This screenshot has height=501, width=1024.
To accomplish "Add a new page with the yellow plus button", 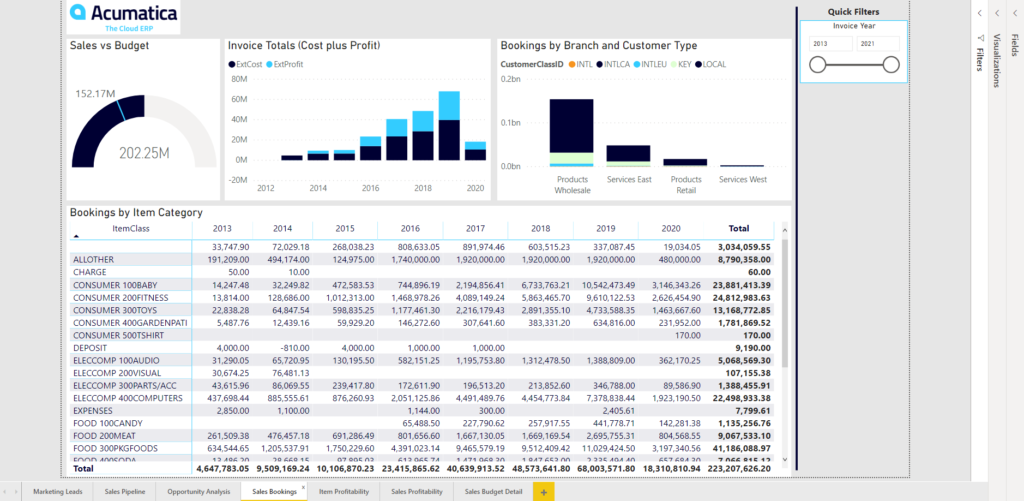I will (x=544, y=491).
